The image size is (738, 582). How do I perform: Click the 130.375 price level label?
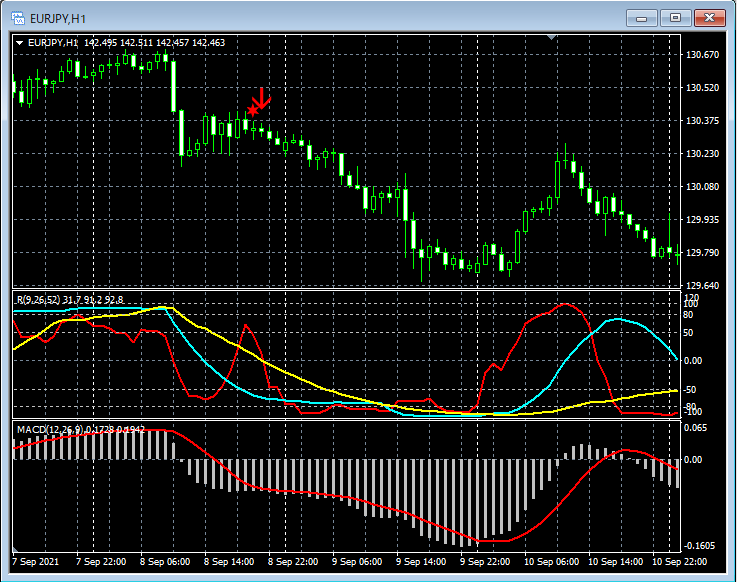click(x=702, y=121)
